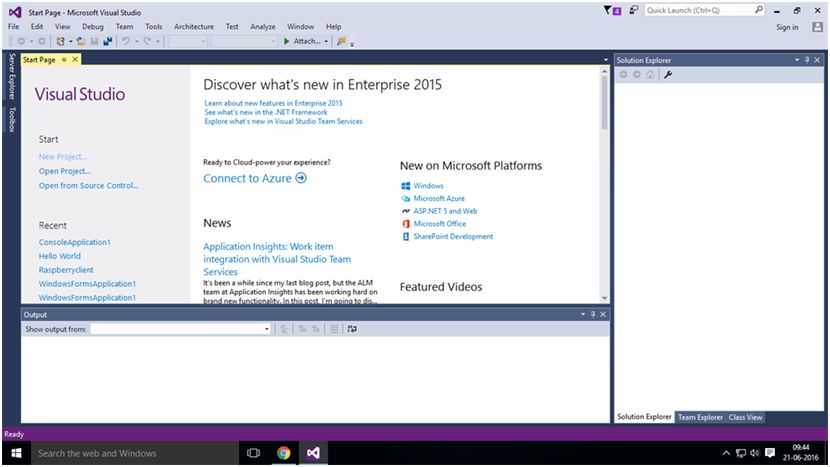830x467 pixels.
Task: Open Visual Studio from the taskbar
Action: 313,453
